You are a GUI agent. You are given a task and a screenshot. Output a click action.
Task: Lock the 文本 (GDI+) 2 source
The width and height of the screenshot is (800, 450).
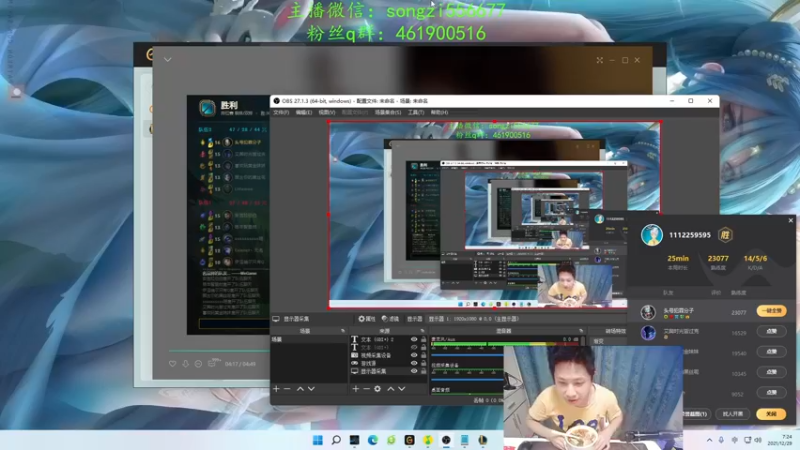point(423,339)
